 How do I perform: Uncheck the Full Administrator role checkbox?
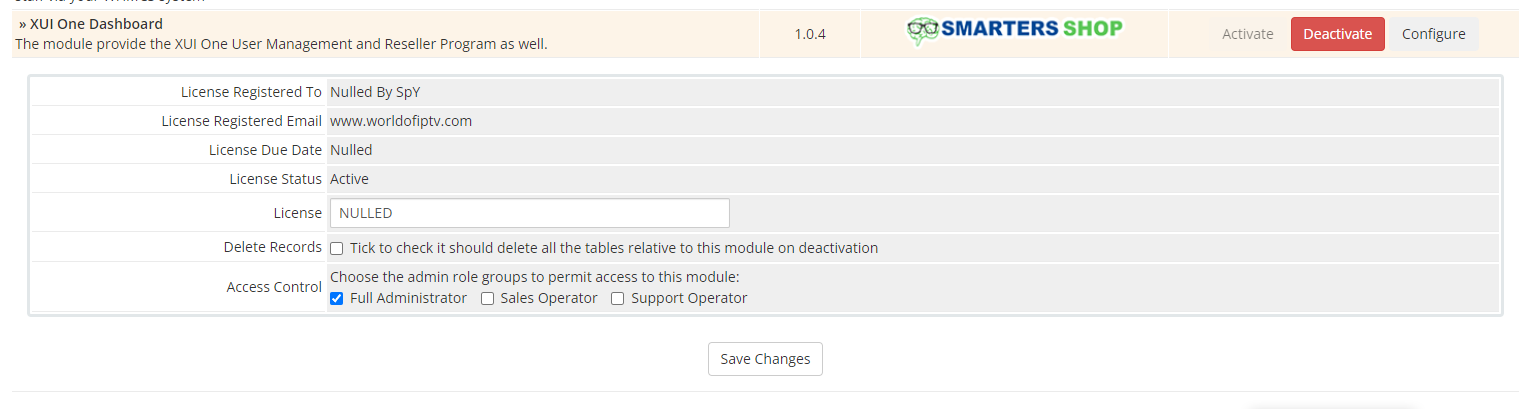[x=337, y=298]
